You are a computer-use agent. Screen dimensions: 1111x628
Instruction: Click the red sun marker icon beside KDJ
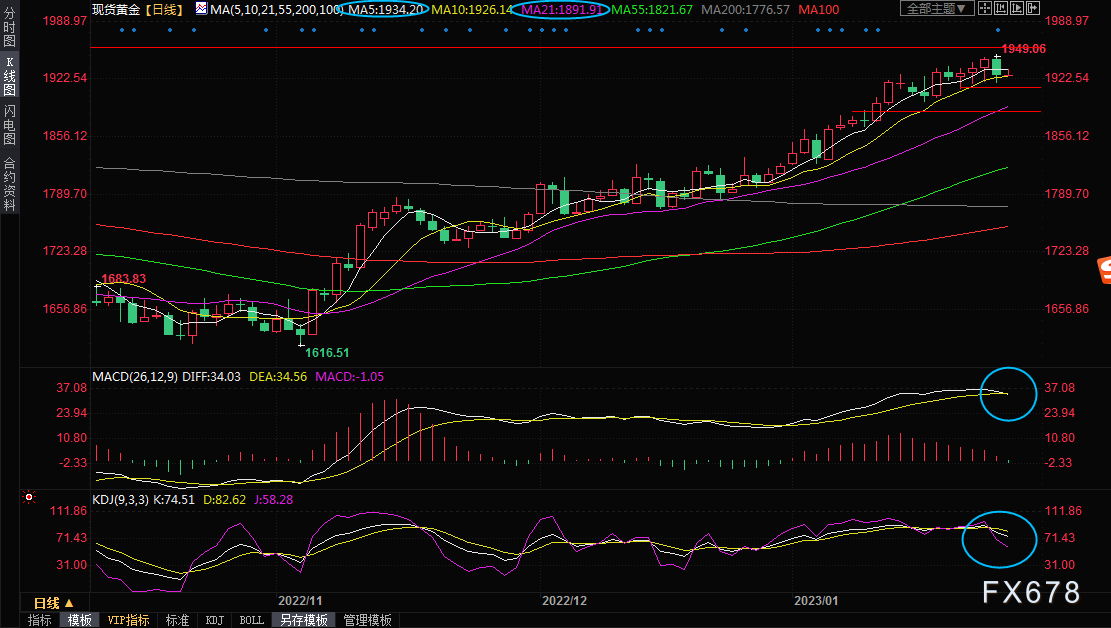click(29, 498)
